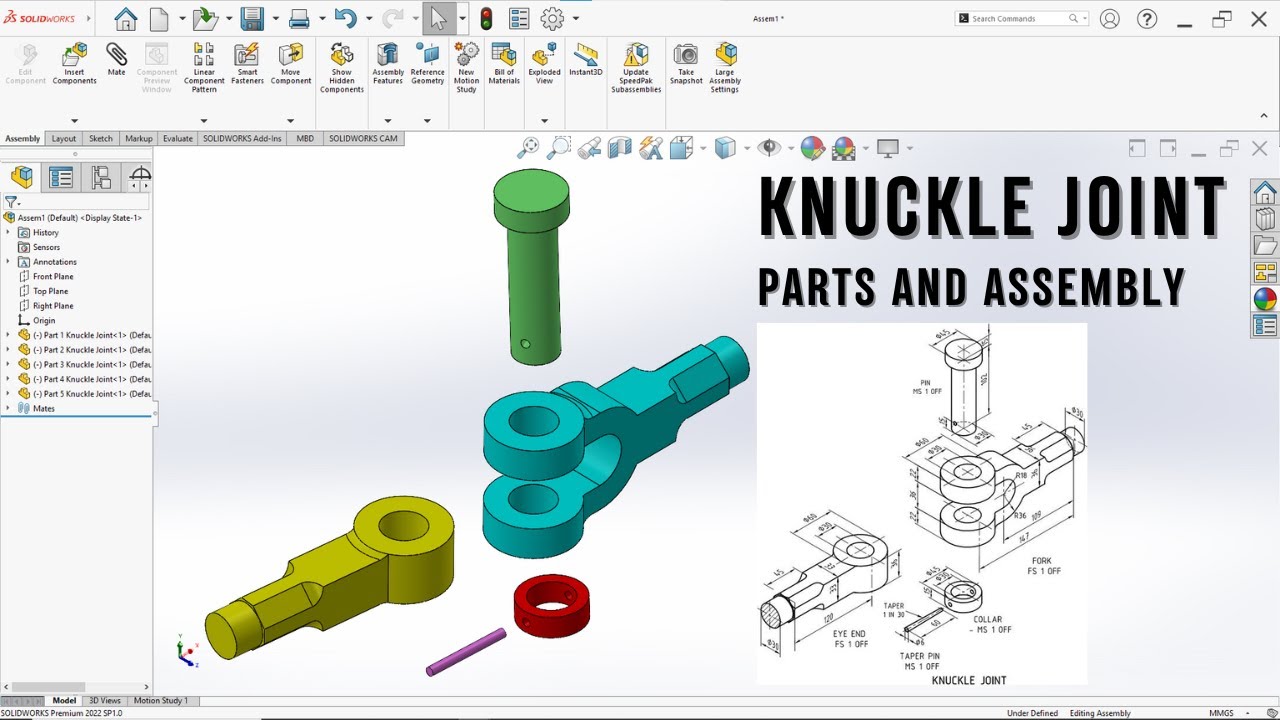Create a new document
This screenshot has width=1280, height=720.
[x=159, y=18]
